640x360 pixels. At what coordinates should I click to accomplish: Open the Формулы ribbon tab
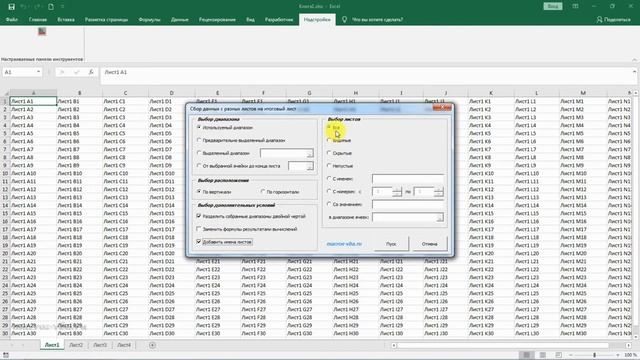click(149, 19)
